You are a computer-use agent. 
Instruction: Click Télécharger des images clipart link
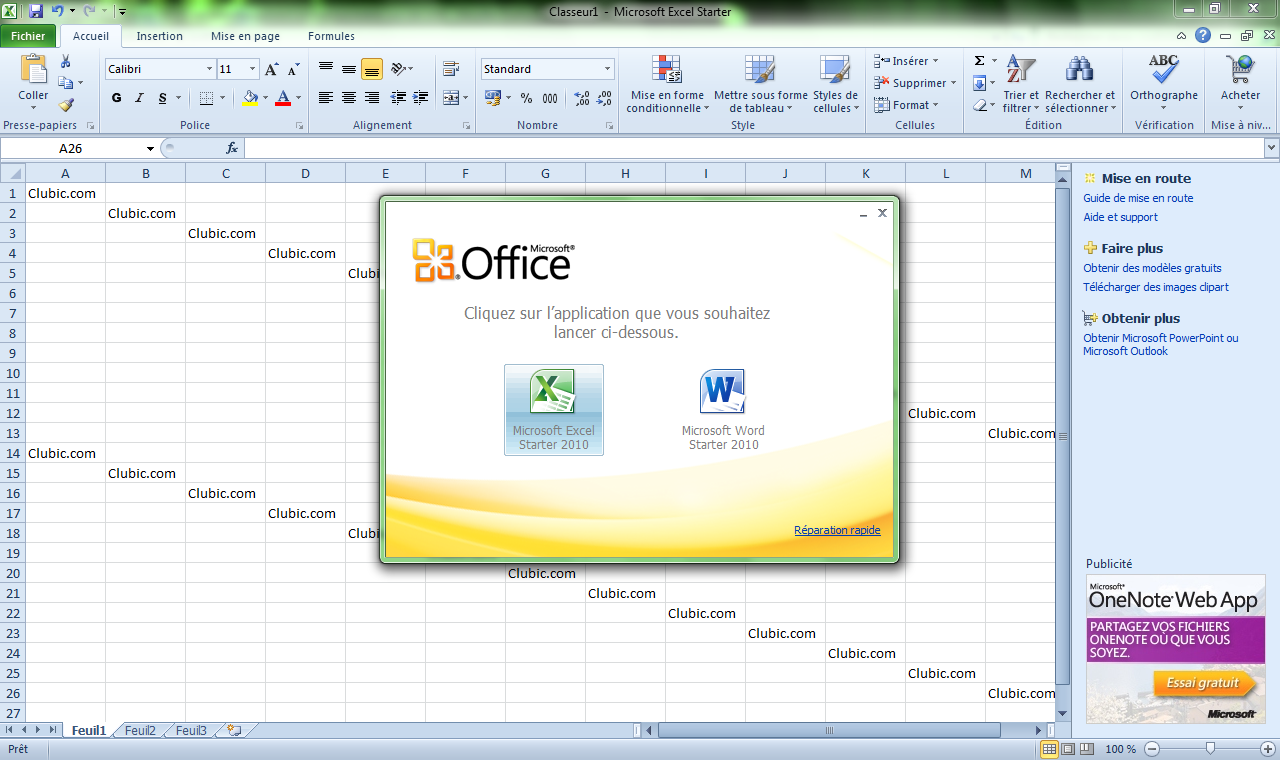click(1156, 287)
